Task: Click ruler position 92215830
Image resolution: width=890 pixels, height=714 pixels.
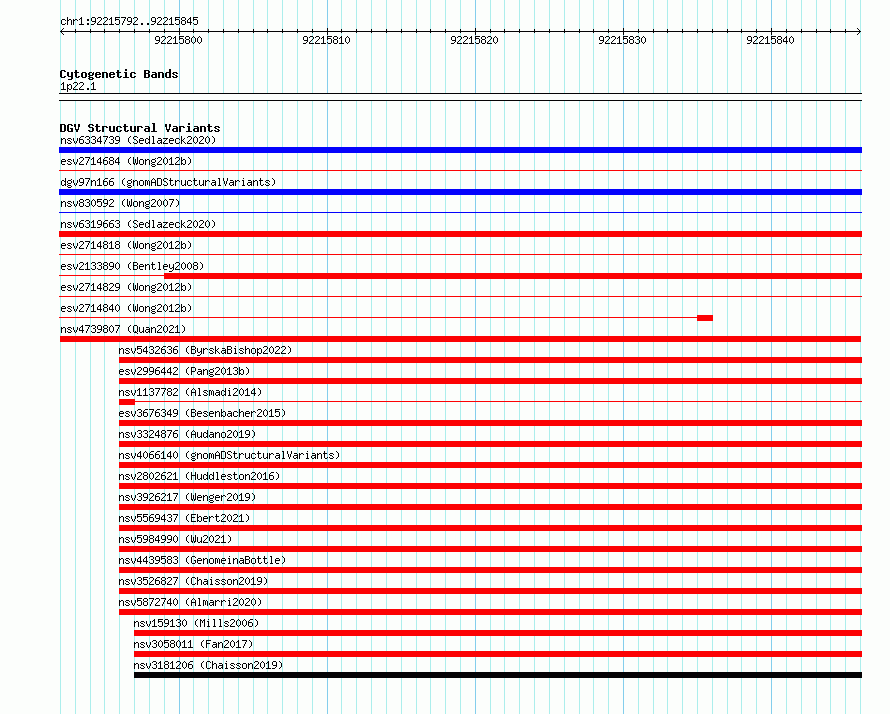Action: 623,40
